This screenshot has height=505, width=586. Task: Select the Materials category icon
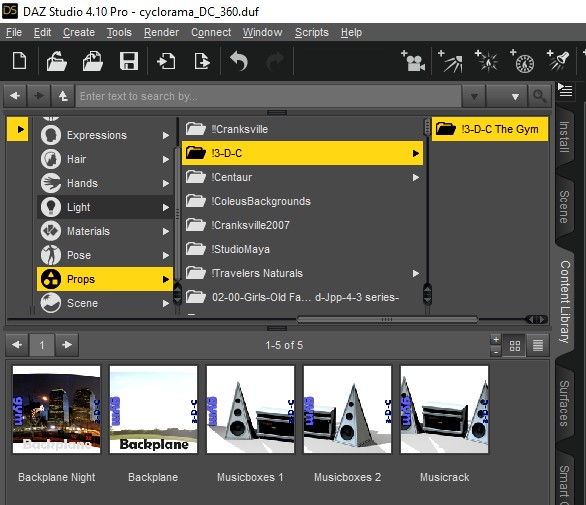point(51,231)
